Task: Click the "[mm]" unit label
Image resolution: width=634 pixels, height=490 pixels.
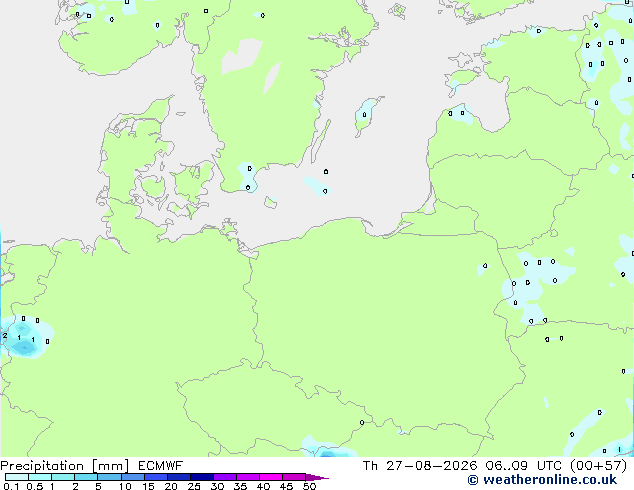Action: pyautogui.click(x=110, y=466)
